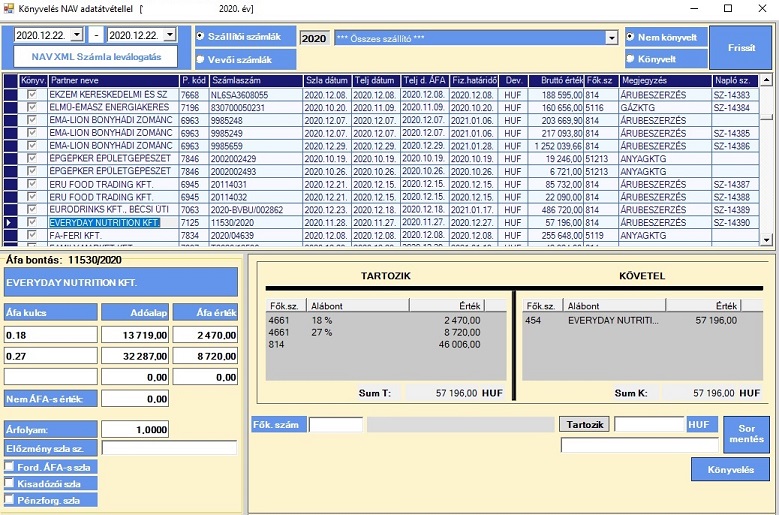
Task: Click the Frissít refresh button
Action: (741, 48)
